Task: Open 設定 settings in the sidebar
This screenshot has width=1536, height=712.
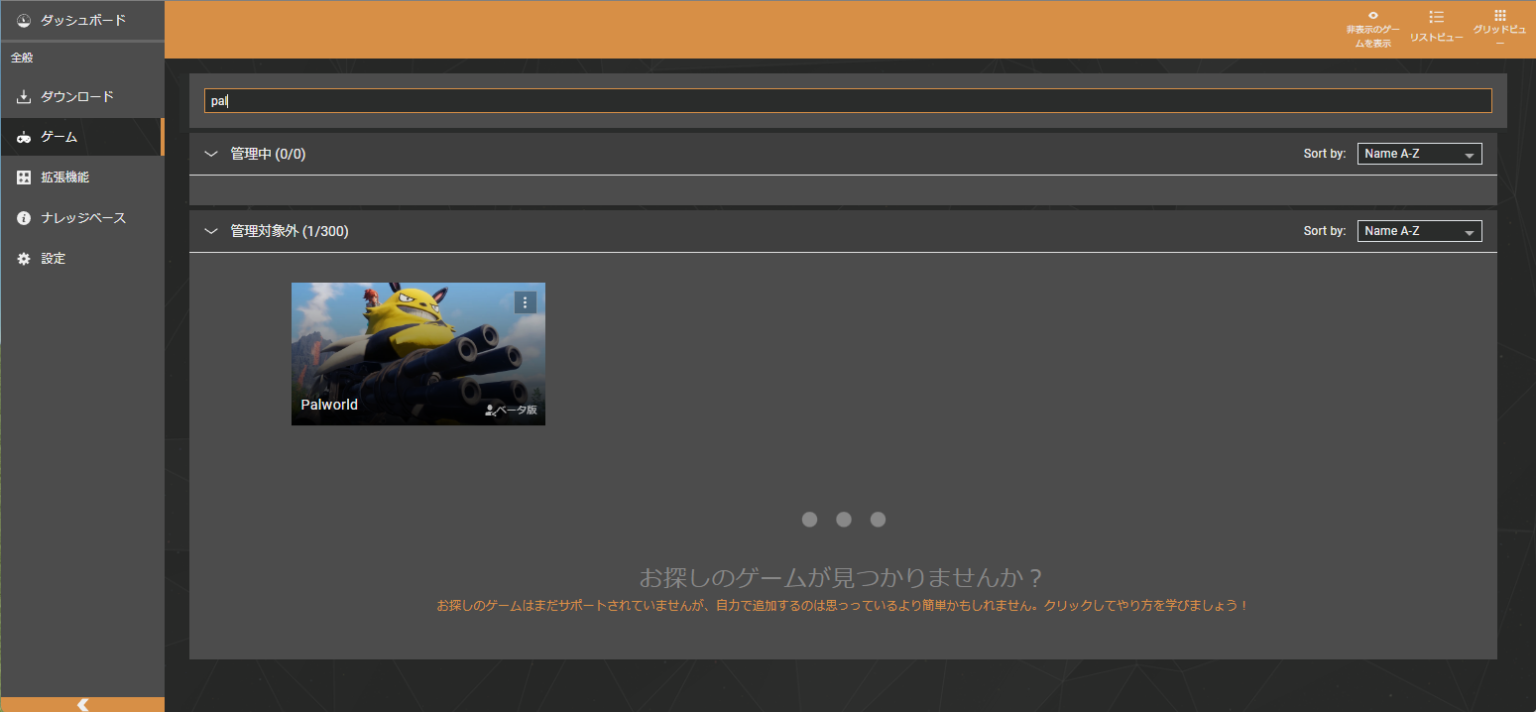Action: (x=23, y=258)
